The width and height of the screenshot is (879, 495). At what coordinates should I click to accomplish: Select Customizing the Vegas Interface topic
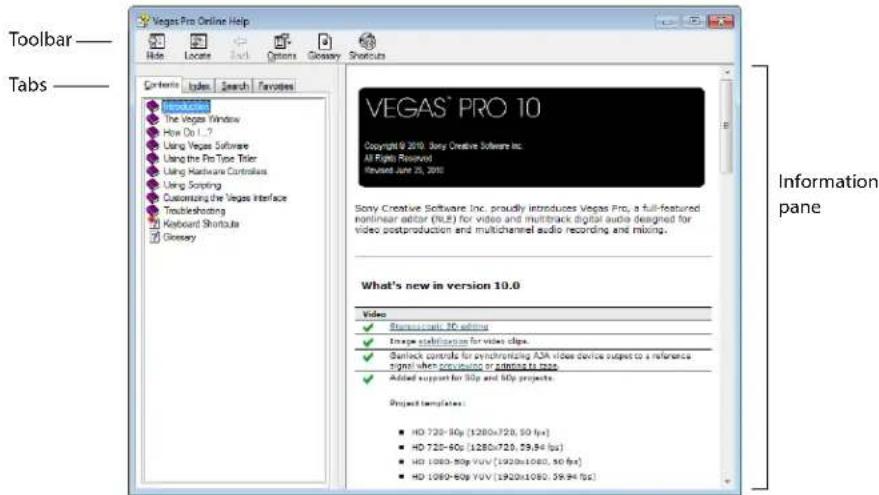[x=225, y=197]
